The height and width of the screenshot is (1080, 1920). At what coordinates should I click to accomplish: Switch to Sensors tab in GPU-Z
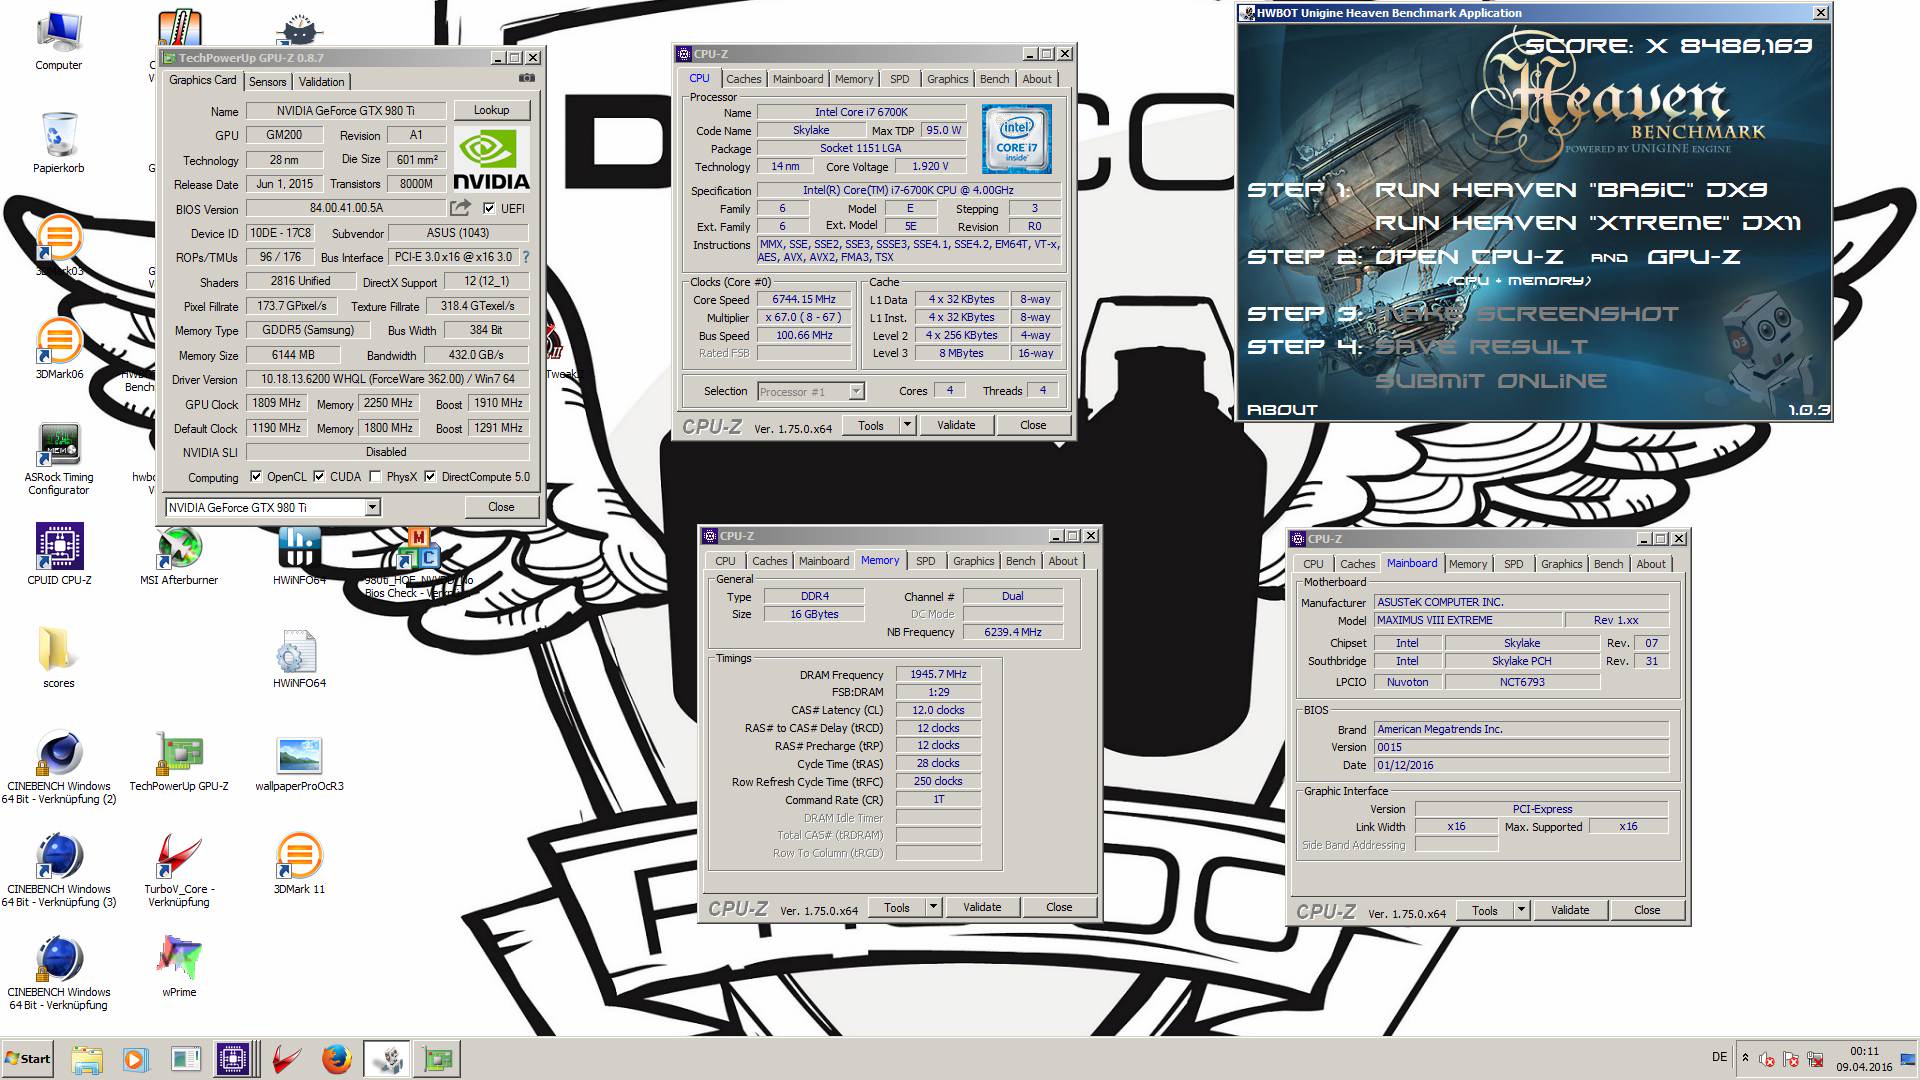267,82
